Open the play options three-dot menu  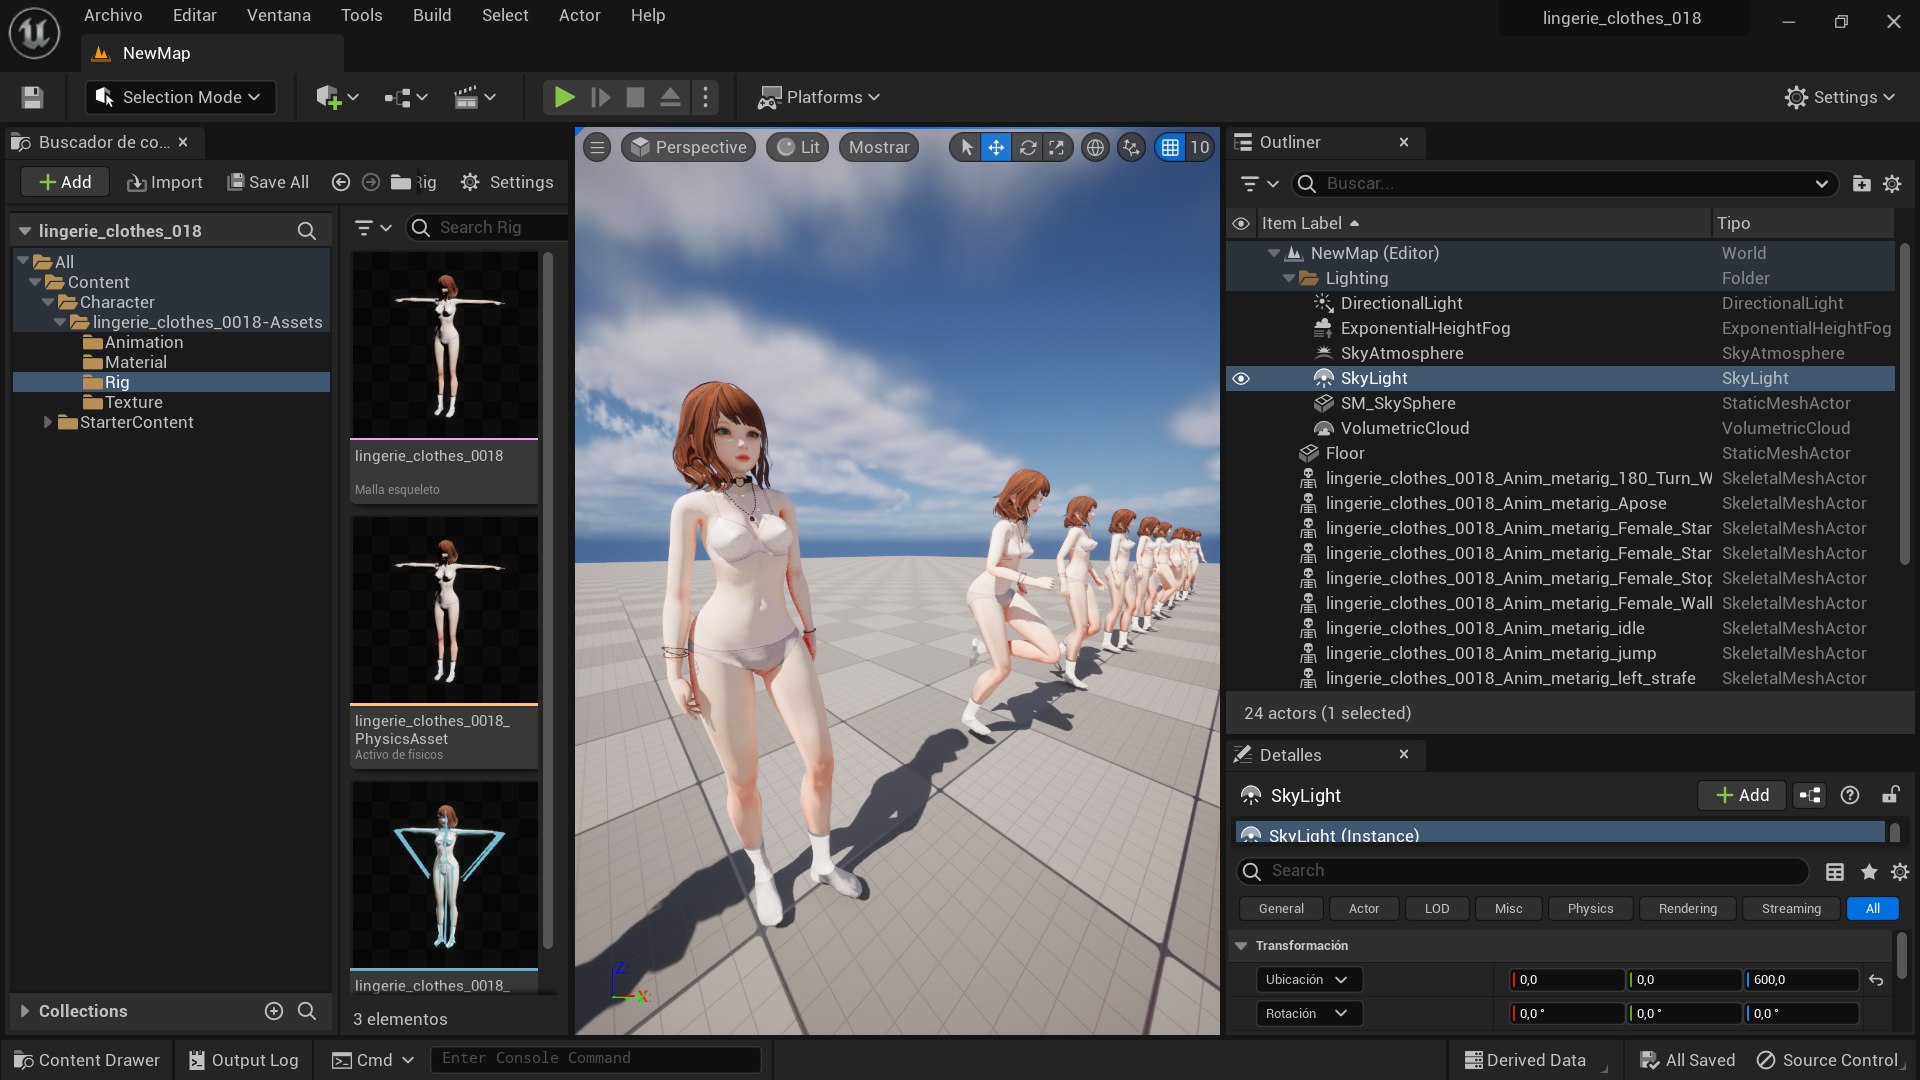[x=706, y=97]
